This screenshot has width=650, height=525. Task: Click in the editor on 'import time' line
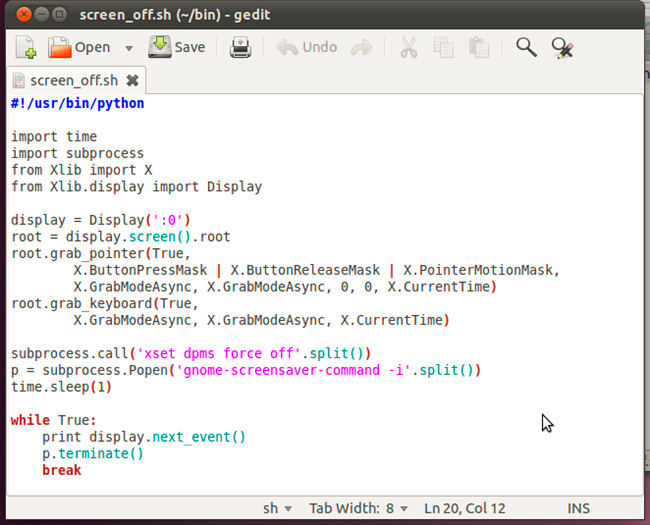click(54, 136)
